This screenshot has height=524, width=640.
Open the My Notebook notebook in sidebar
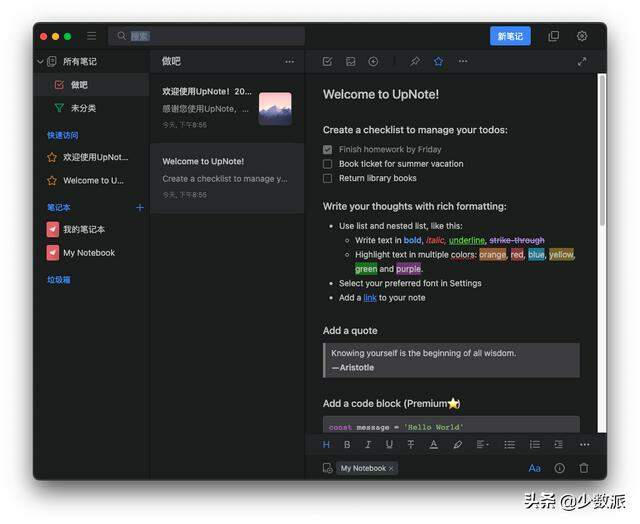pos(81,253)
